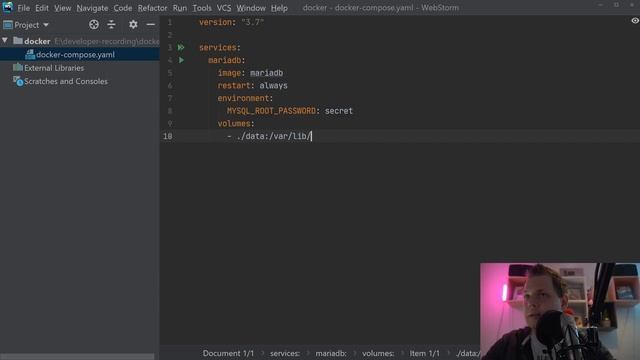Image resolution: width=640 pixels, height=360 pixels.
Task: Hide the Project tool window
Action: [151, 24]
